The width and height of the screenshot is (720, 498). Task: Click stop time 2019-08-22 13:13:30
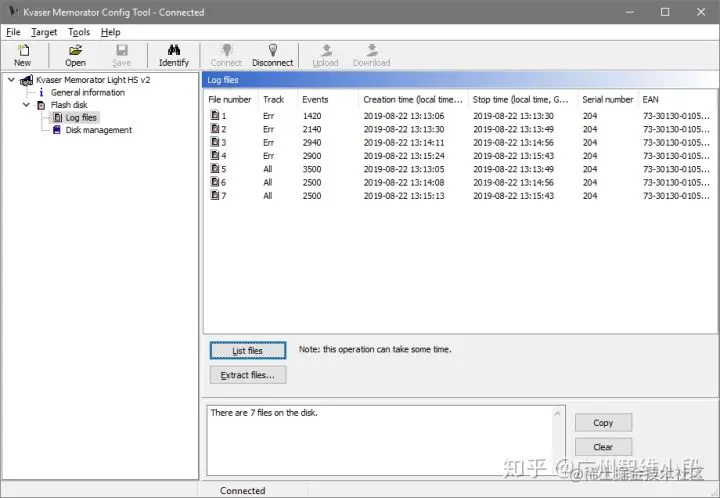[x=513, y=116]
